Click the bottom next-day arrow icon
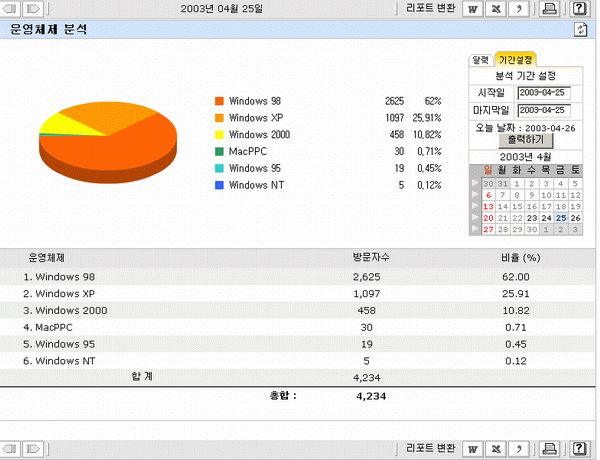Viewport: 600px width, 460px height. coord(33,449)
